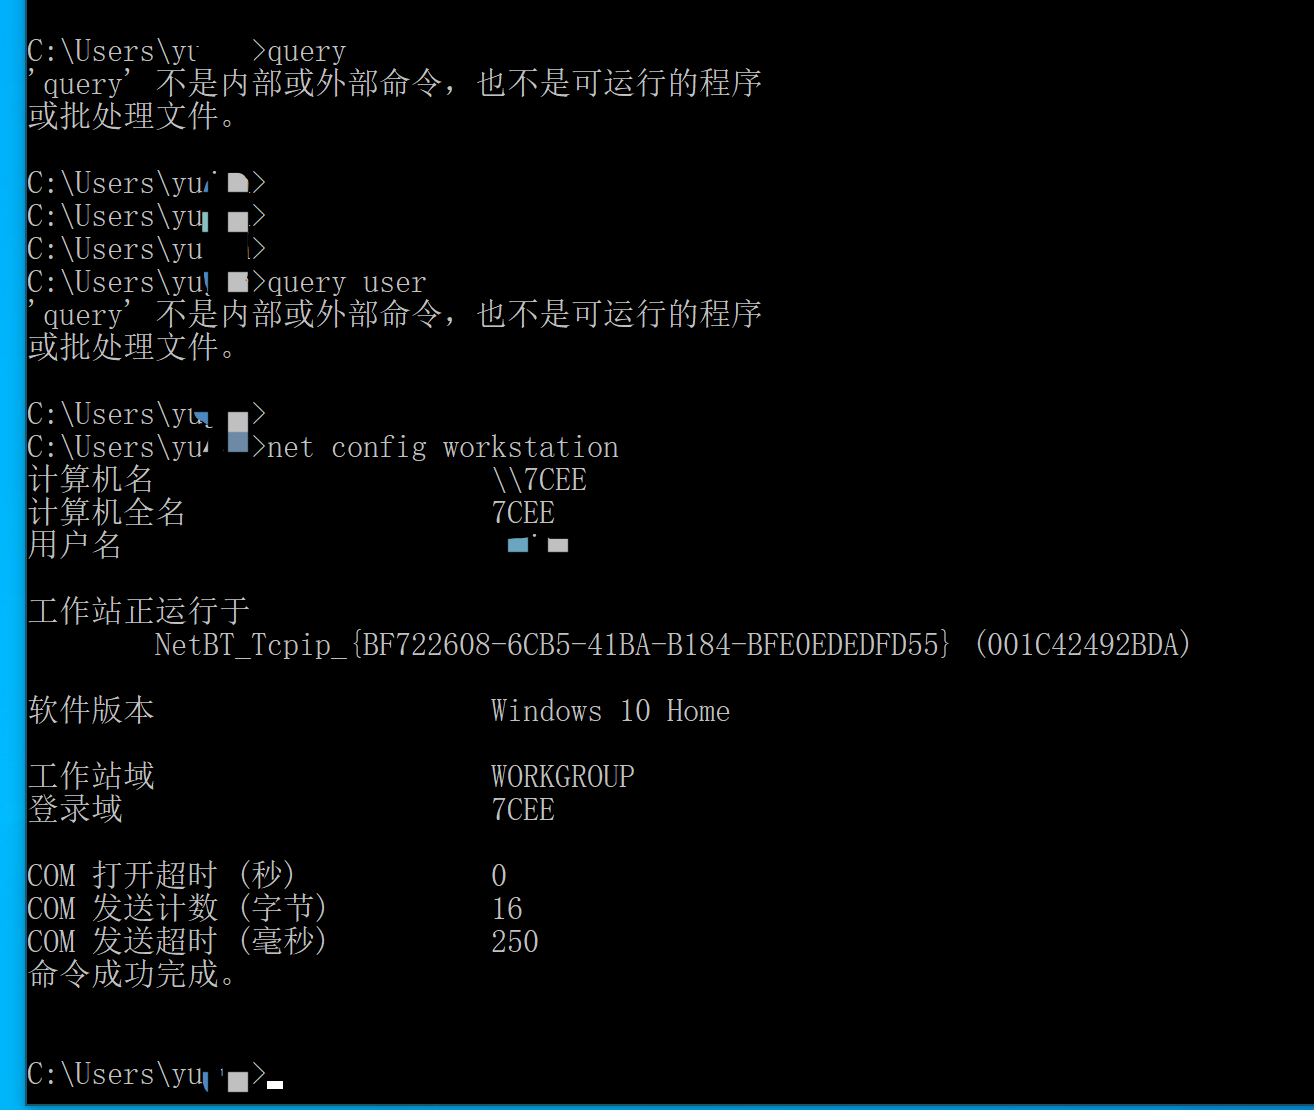
Task: Click the first 'query' command at top
Action: coord(306,51)
